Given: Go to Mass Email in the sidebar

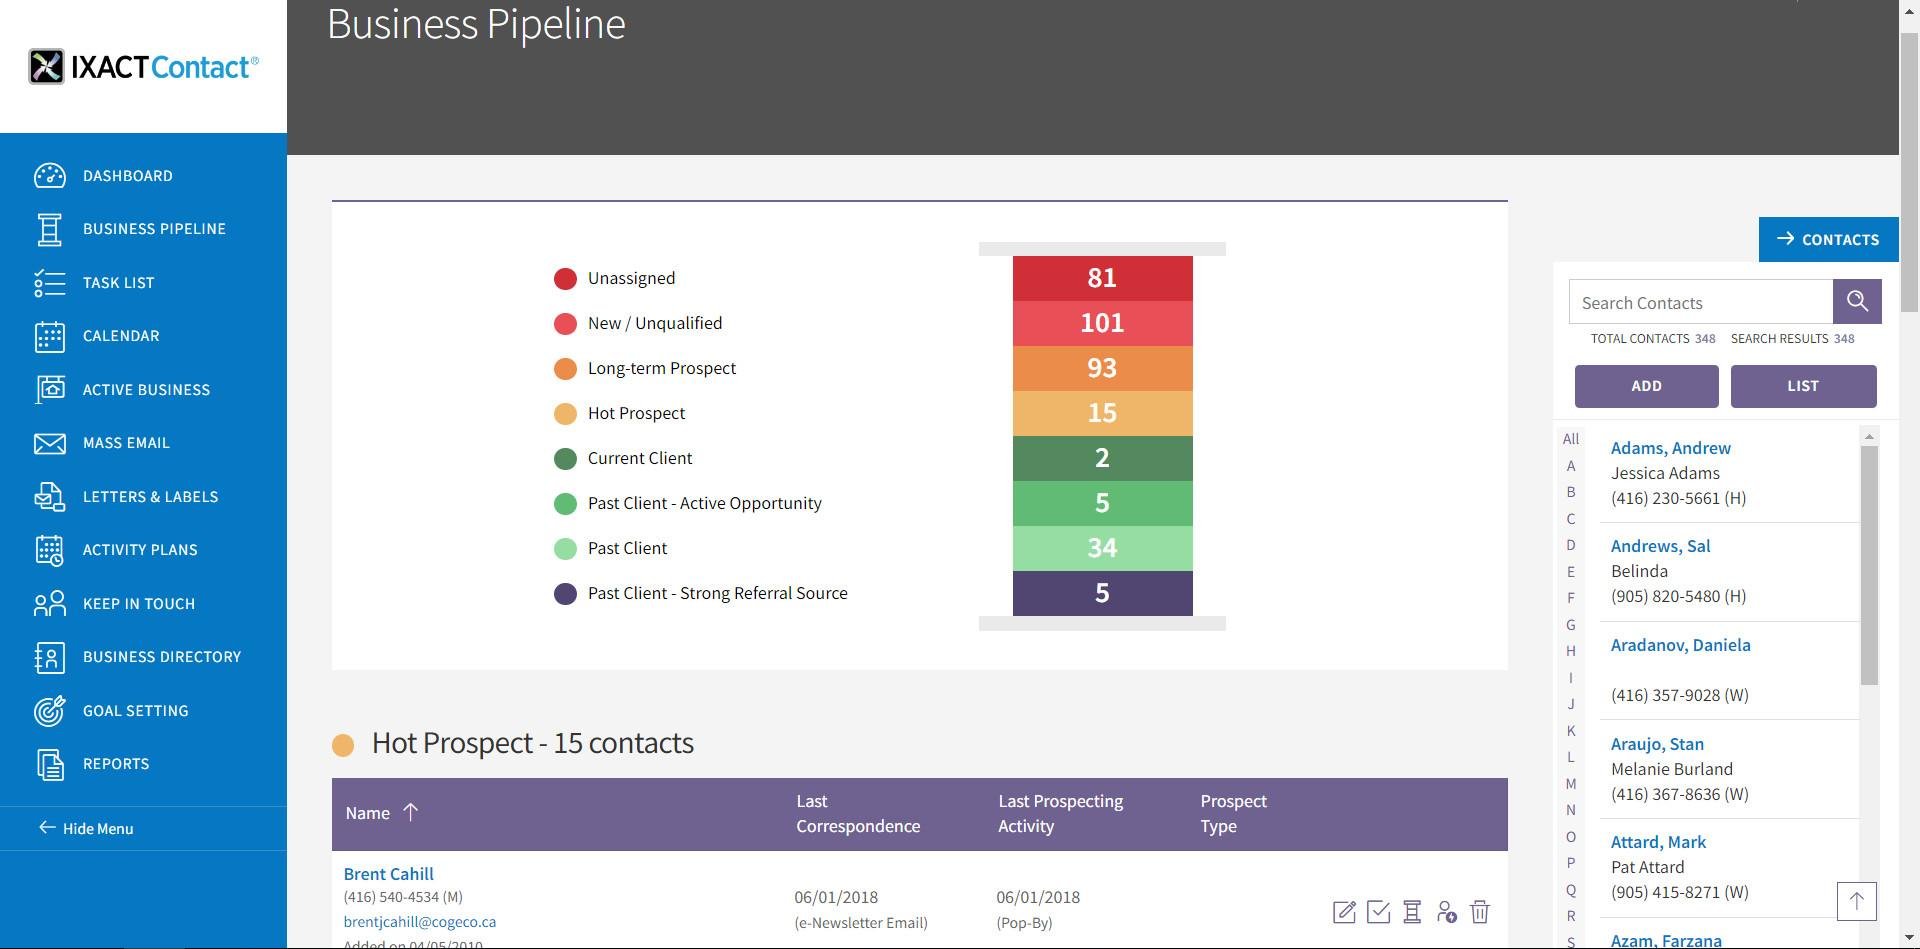Looking at the screenshot, I should click(x=126, y=443).
